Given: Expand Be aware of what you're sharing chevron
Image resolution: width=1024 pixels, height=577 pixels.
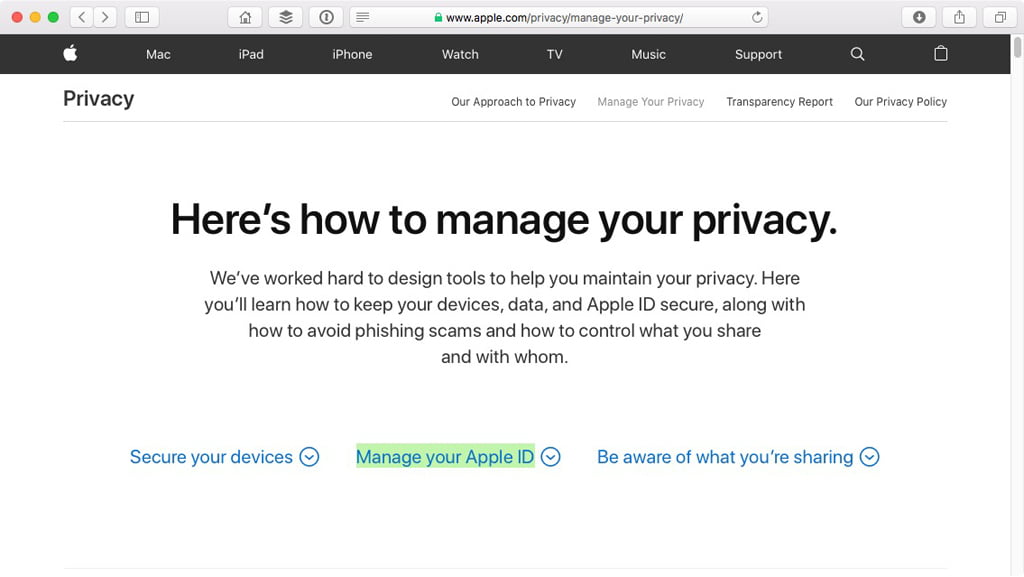Looking at the screenshot, I should point(869,457).
